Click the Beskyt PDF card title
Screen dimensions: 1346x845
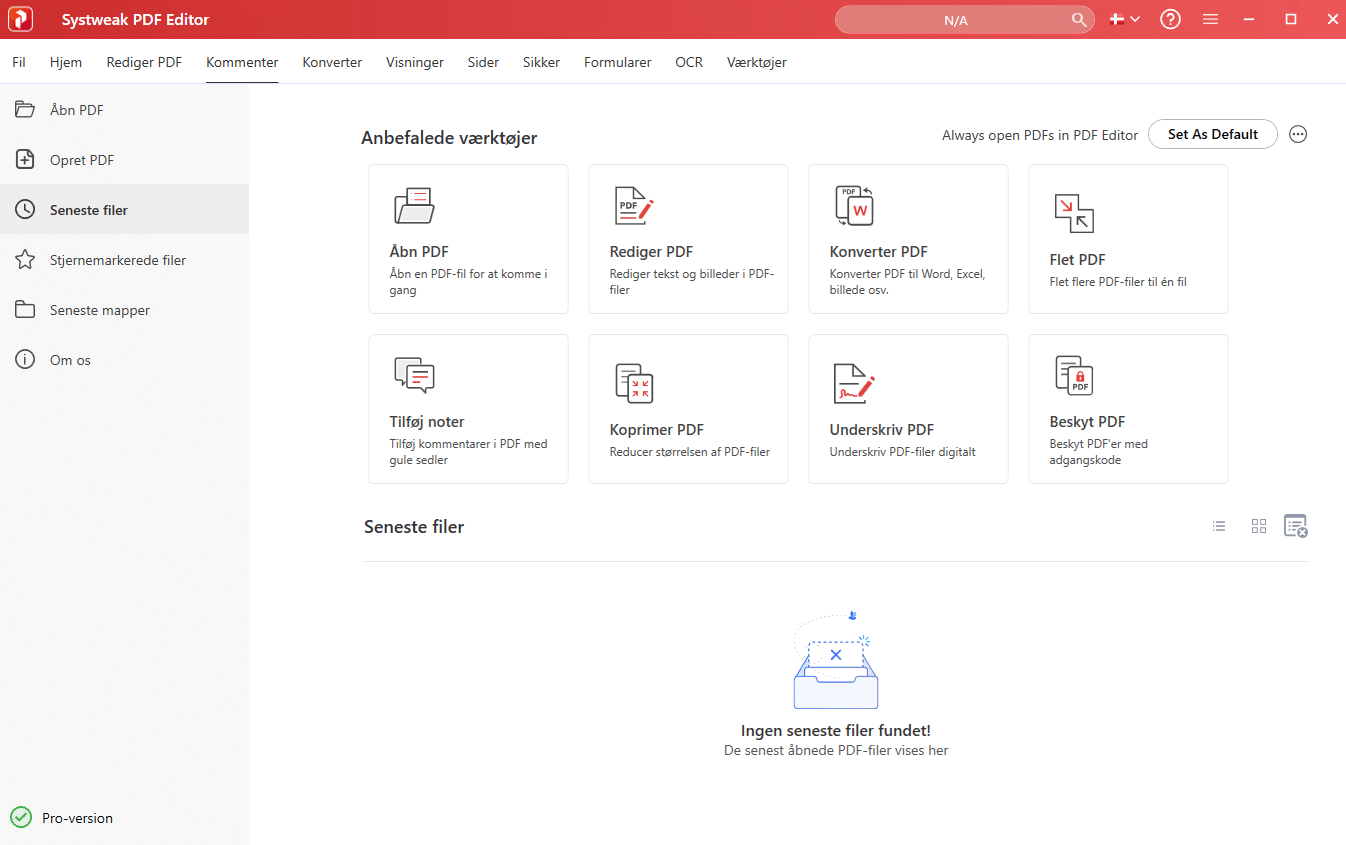click(1087, 422)
